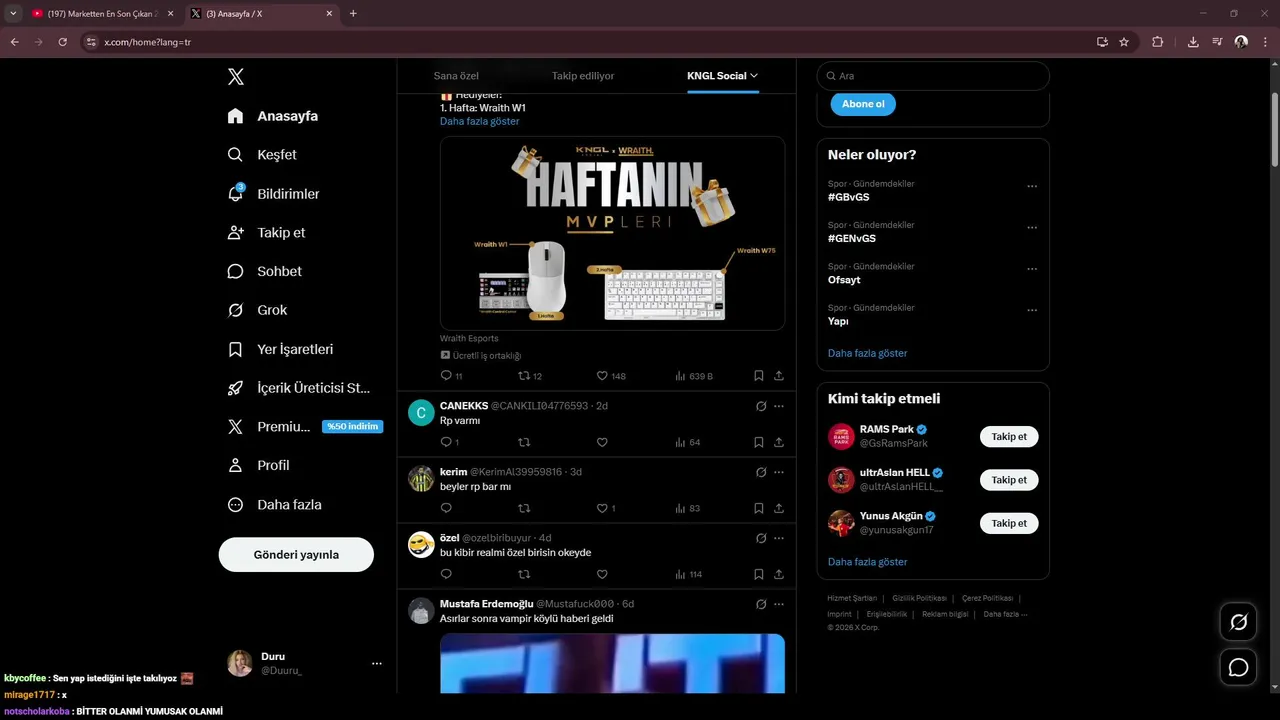
Task: Open floating Grok button
Action: 1238,622
